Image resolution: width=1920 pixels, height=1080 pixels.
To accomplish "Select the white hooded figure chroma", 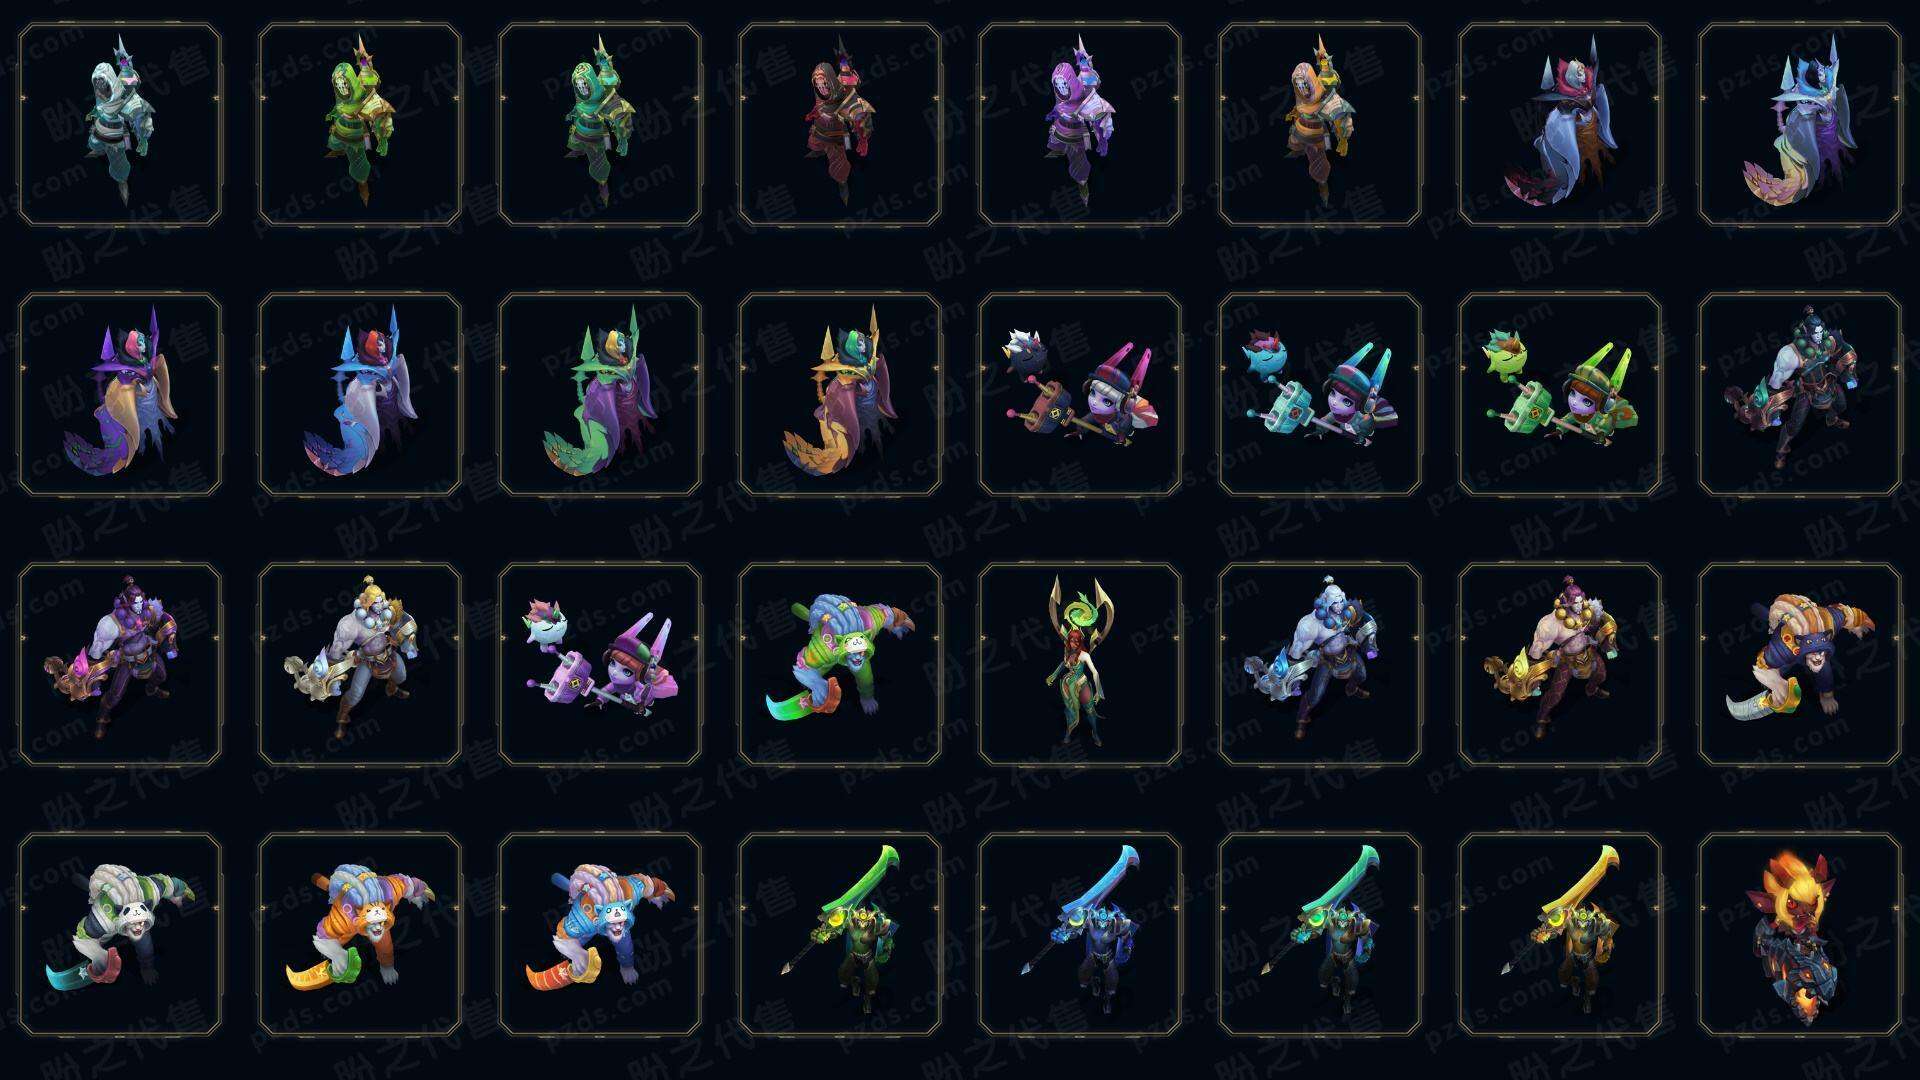I will [120, 125].
